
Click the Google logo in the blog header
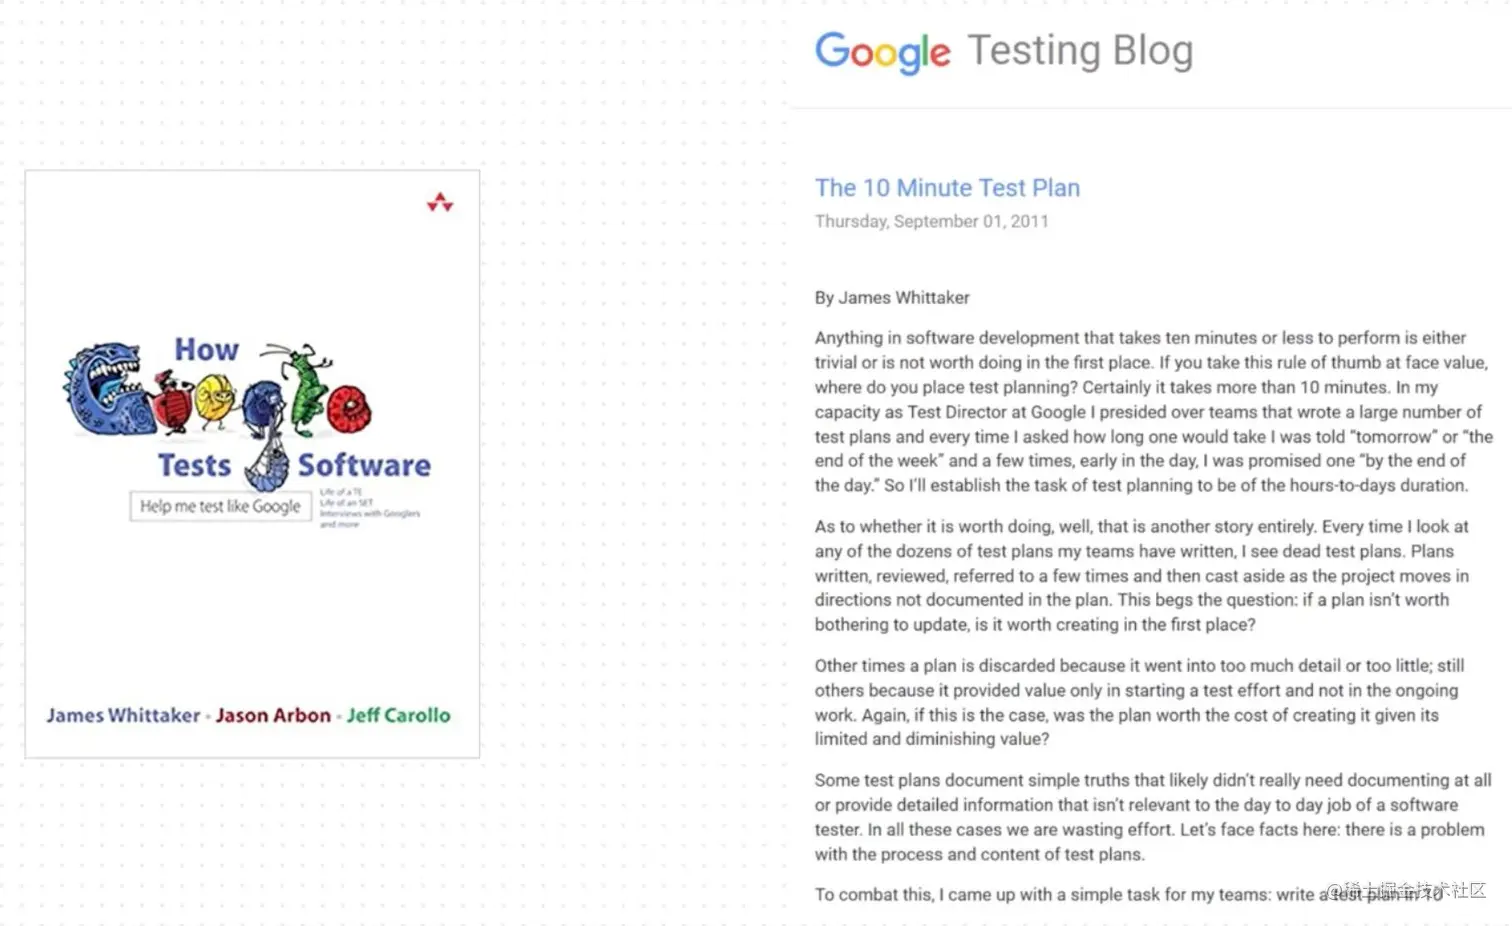[883, 52]
